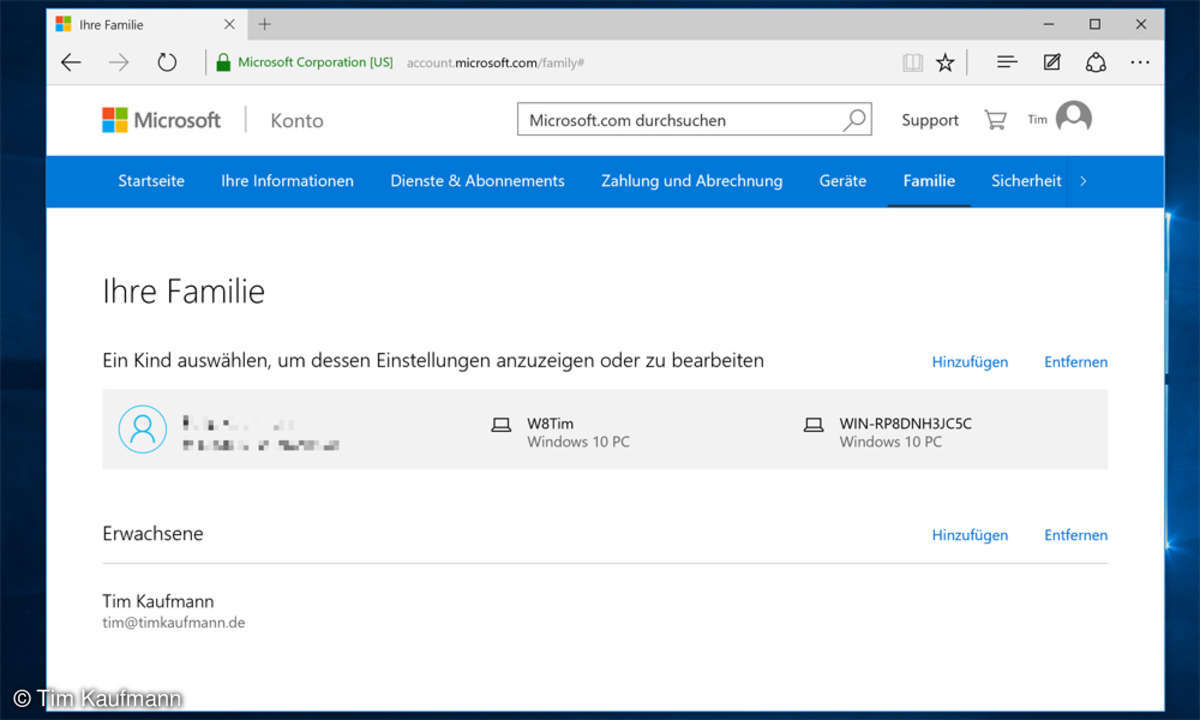Click Entfernen link for children
Image resolution: width=1200 pixels, height=720 pixels.
click(x=1076, y=362)
